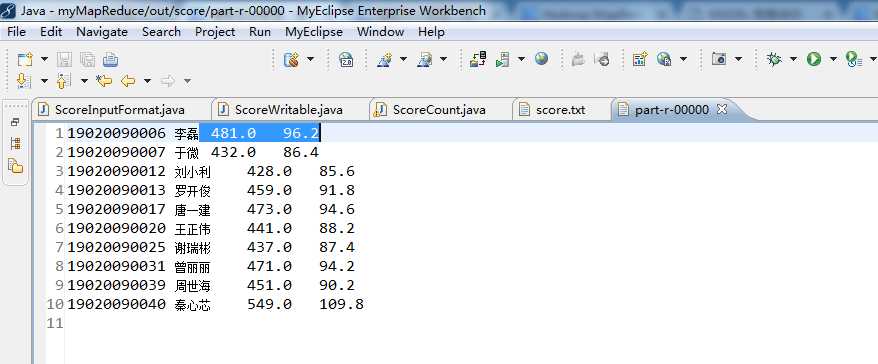Click the deploy MyEclipse project icon
Screen dimensions: 878x364
click(478, 59)
